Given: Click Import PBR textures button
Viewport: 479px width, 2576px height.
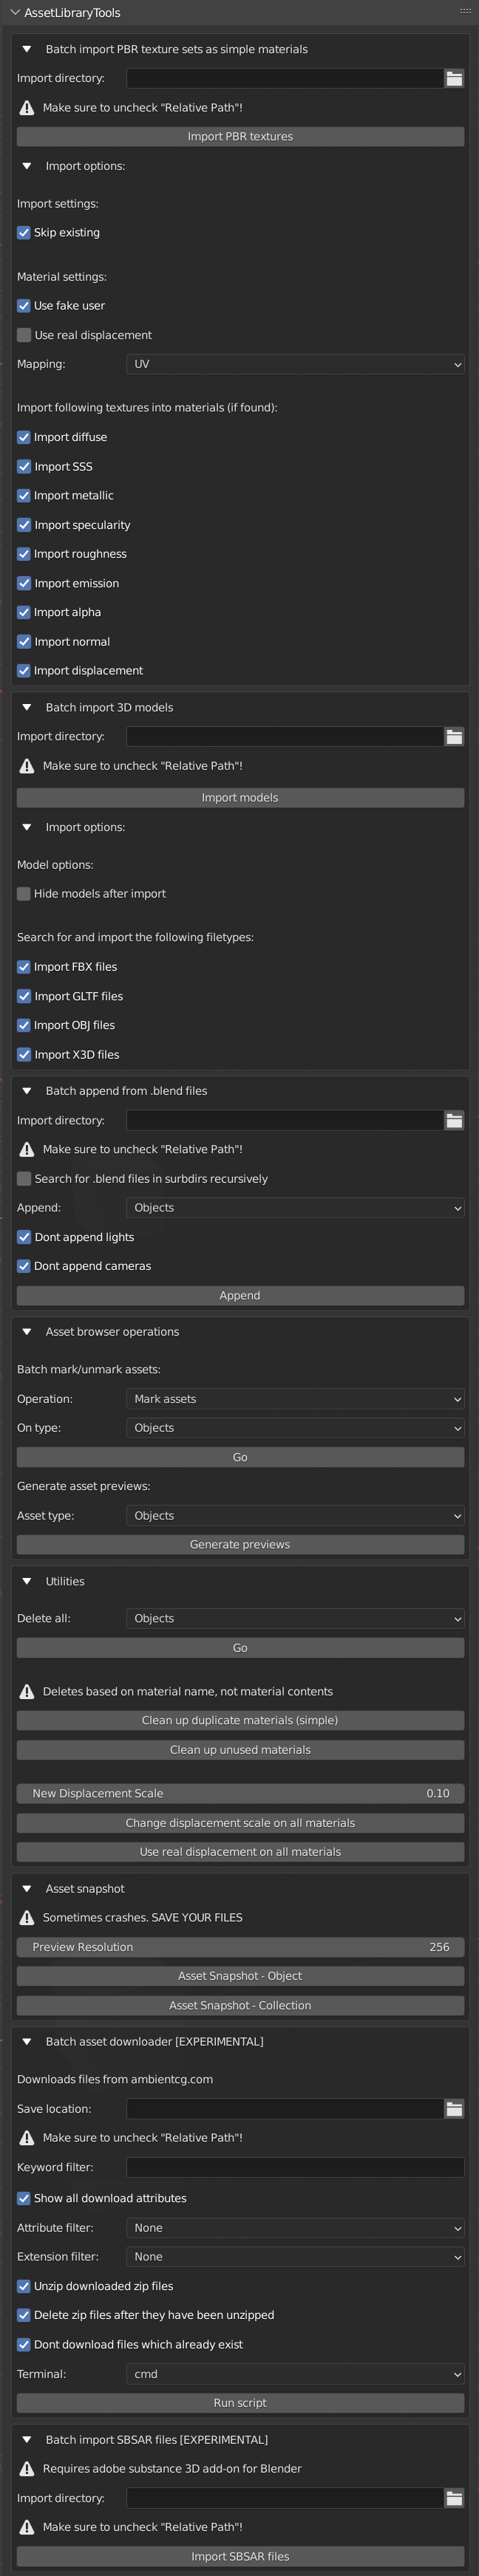Looking at the screenshot, I should [x=240, y=136].
